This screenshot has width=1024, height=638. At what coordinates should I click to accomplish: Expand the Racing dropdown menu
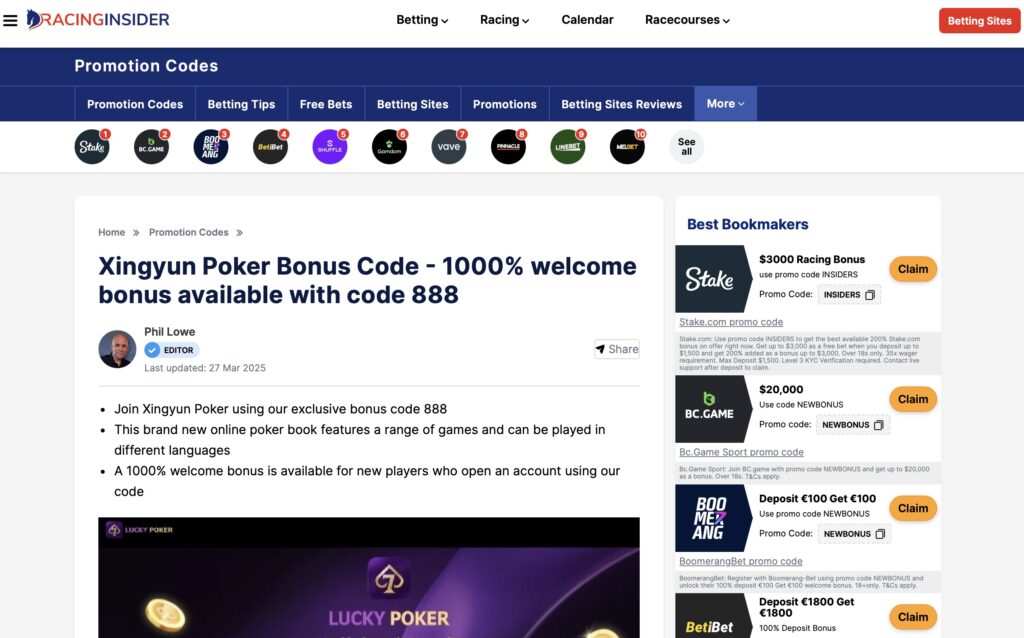click(x=504, y=20)
